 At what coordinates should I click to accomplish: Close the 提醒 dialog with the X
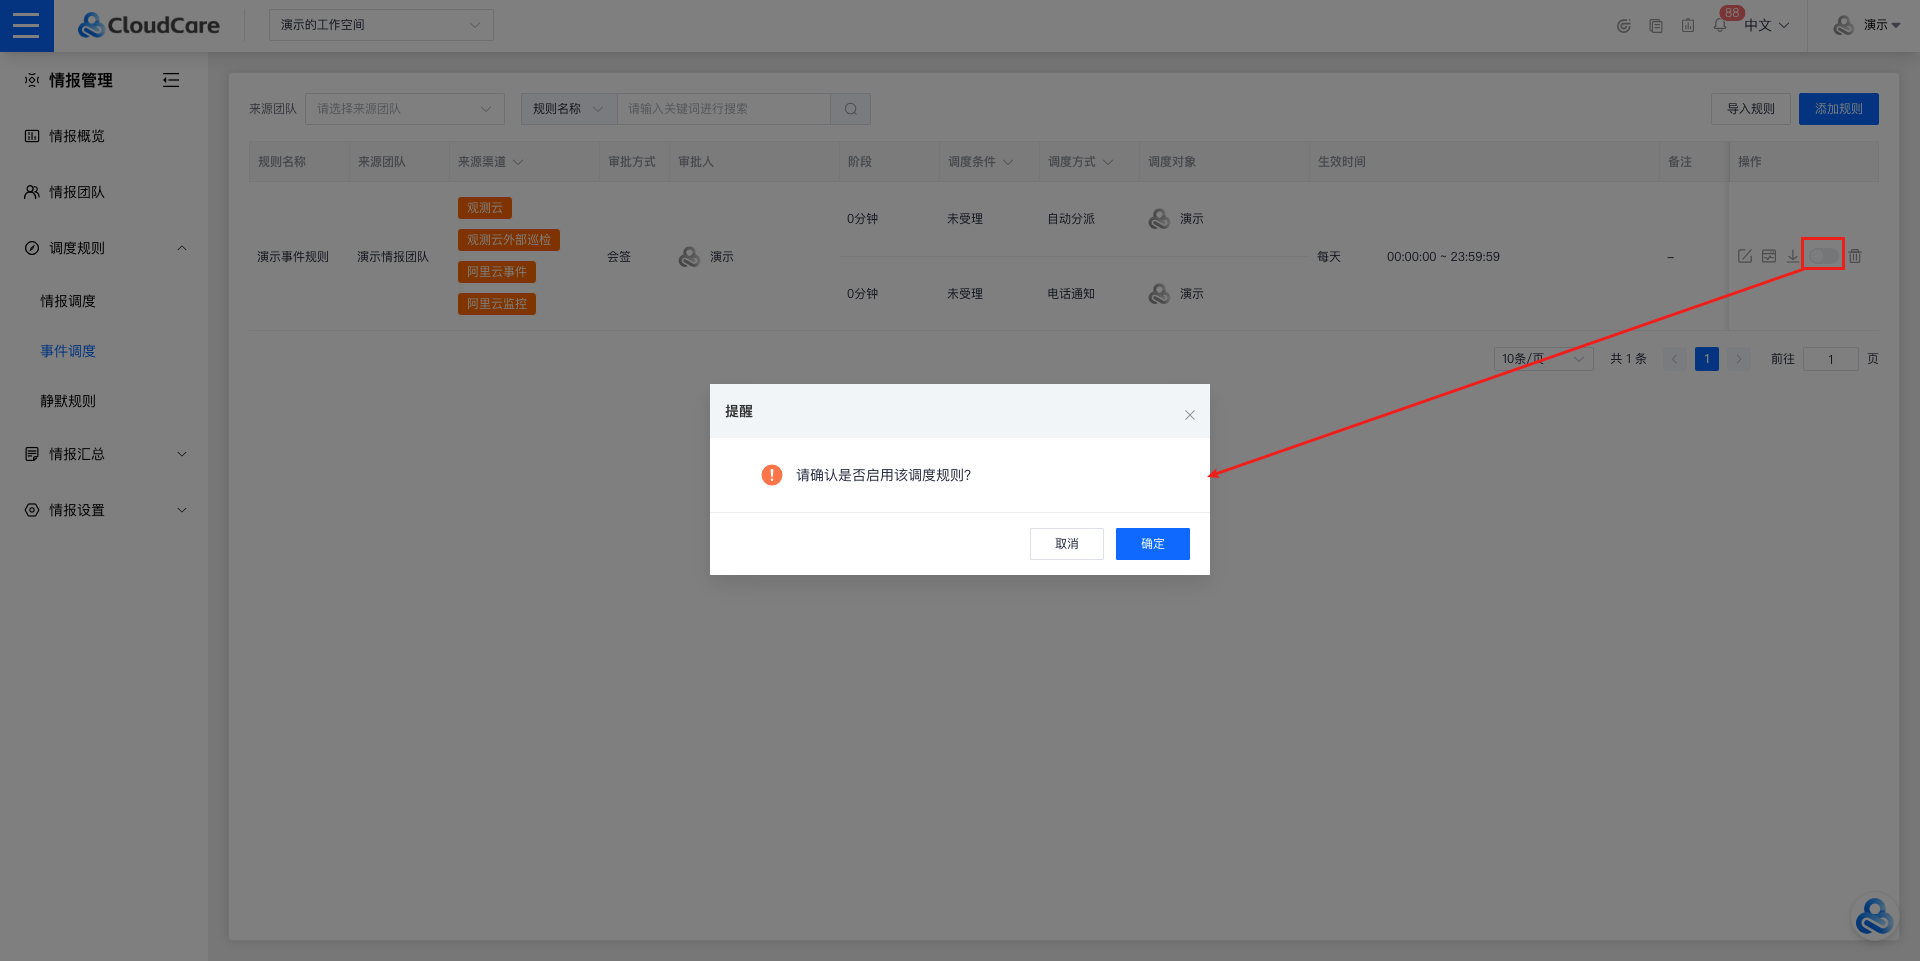tap(1189, 415)
